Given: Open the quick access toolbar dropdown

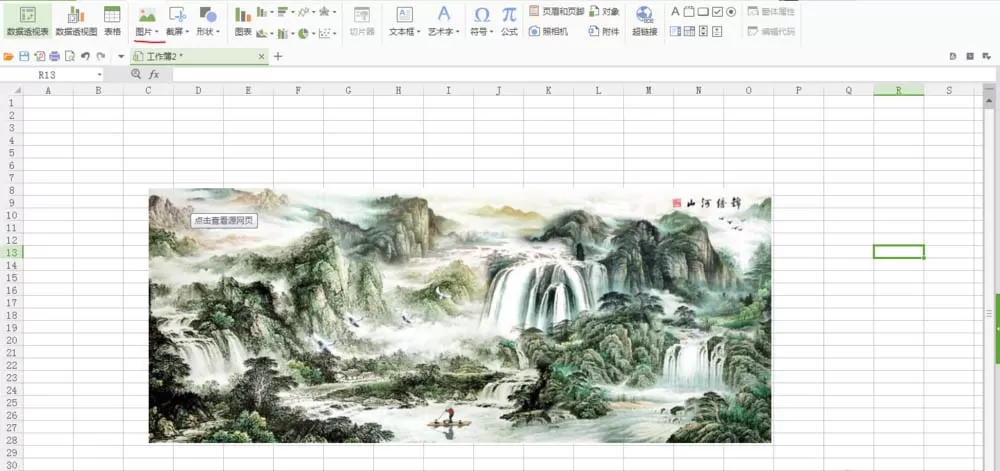Looking at the screenshot, I should tap(121, 57).
